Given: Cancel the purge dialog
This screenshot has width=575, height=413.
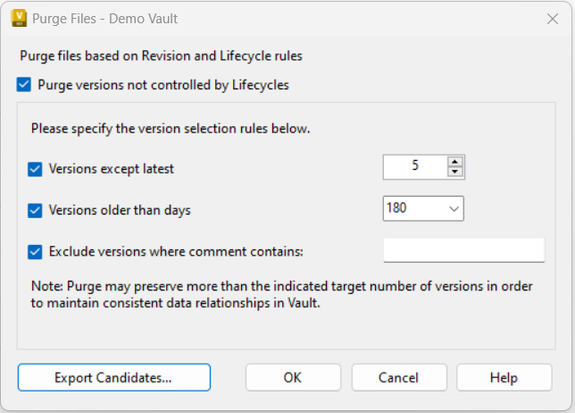Looking at the screenshot, I should [399, 377].
